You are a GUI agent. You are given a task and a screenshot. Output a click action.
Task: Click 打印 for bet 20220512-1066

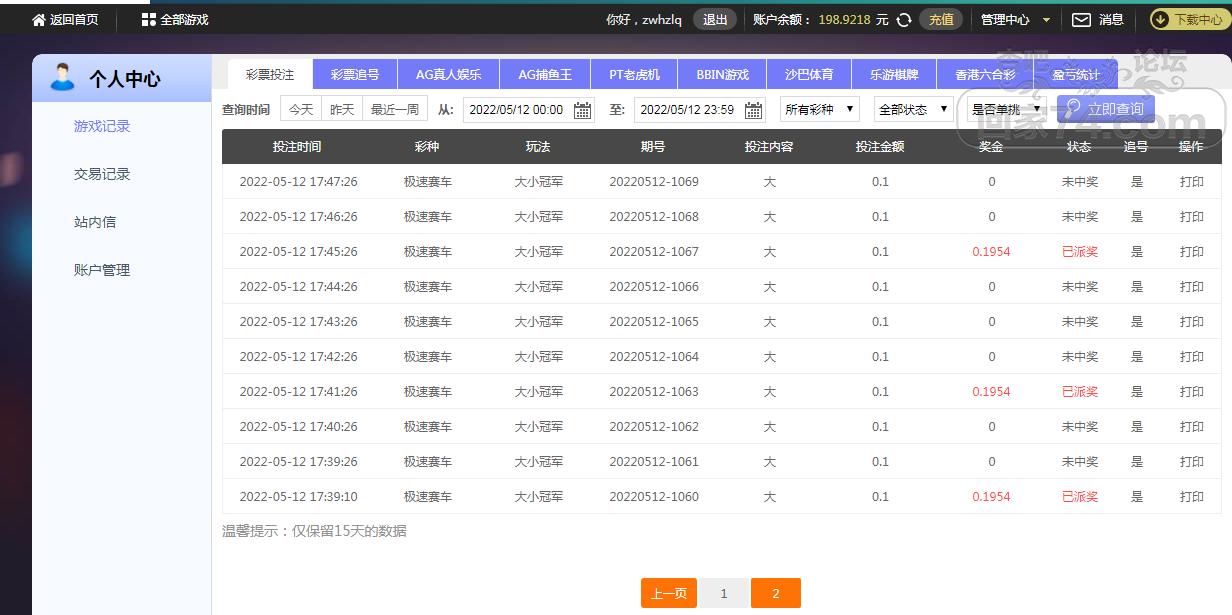[1191, 287]
